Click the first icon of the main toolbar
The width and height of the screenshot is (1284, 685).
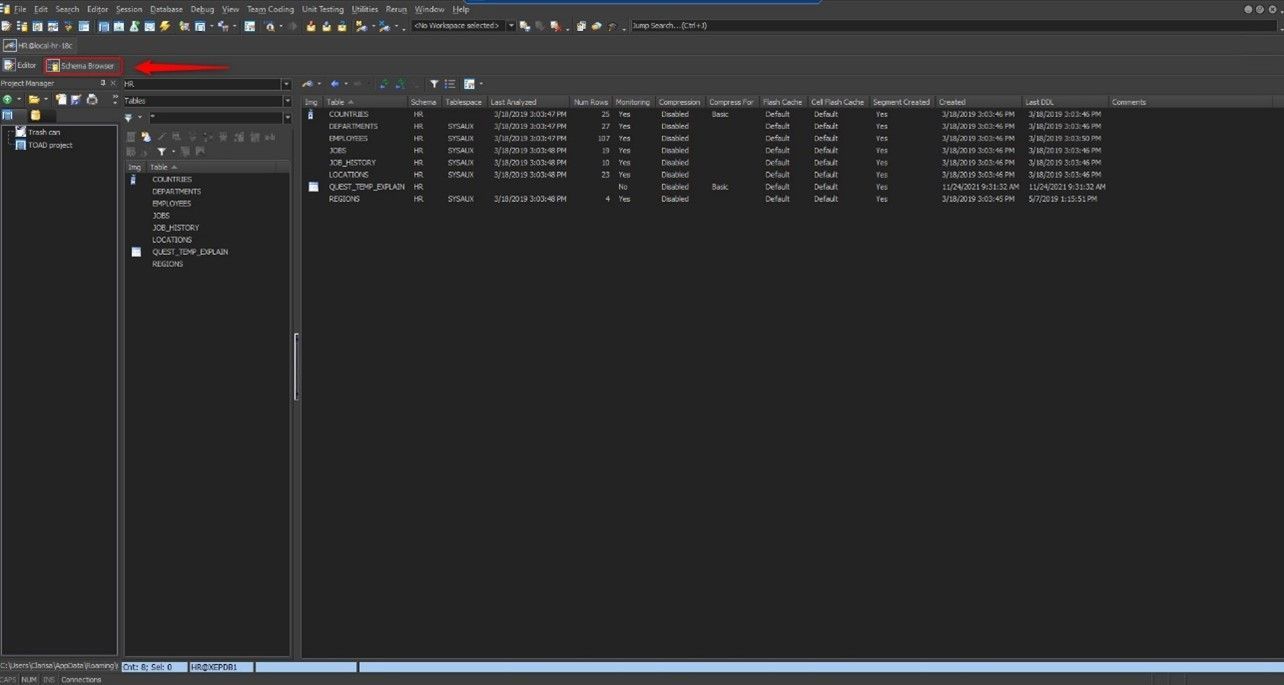click(x=6, y=26)
